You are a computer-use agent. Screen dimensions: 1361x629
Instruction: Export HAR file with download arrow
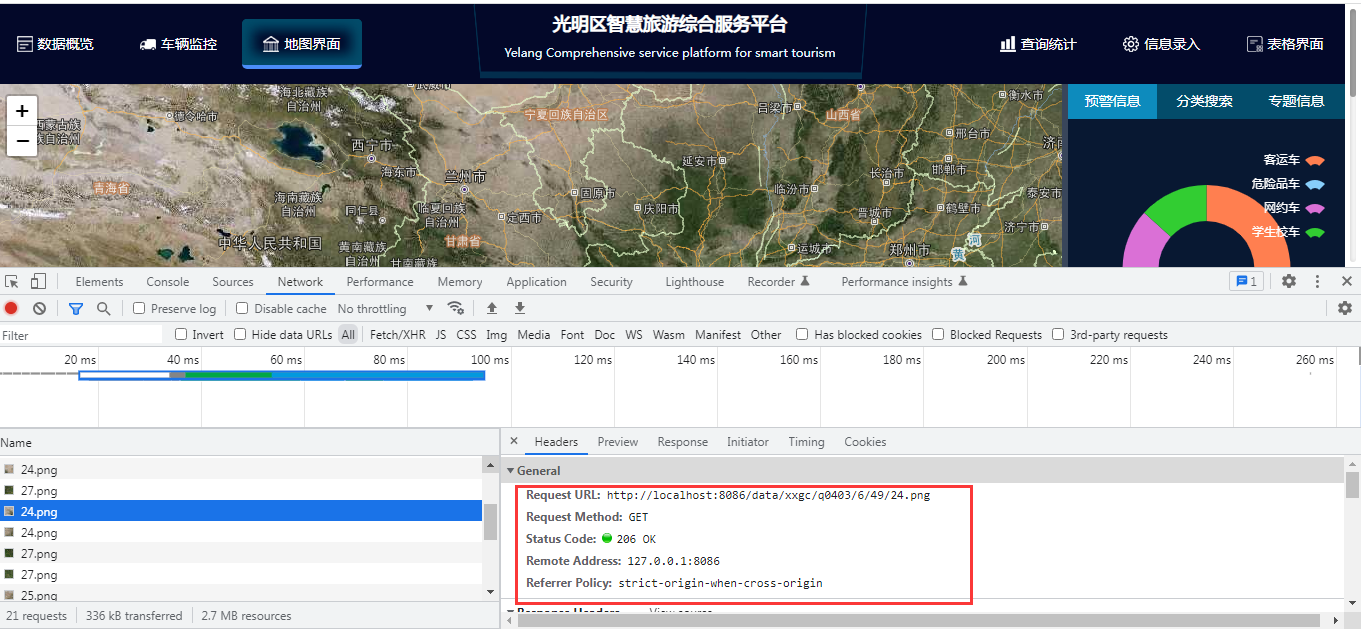(x=520, y=308)
